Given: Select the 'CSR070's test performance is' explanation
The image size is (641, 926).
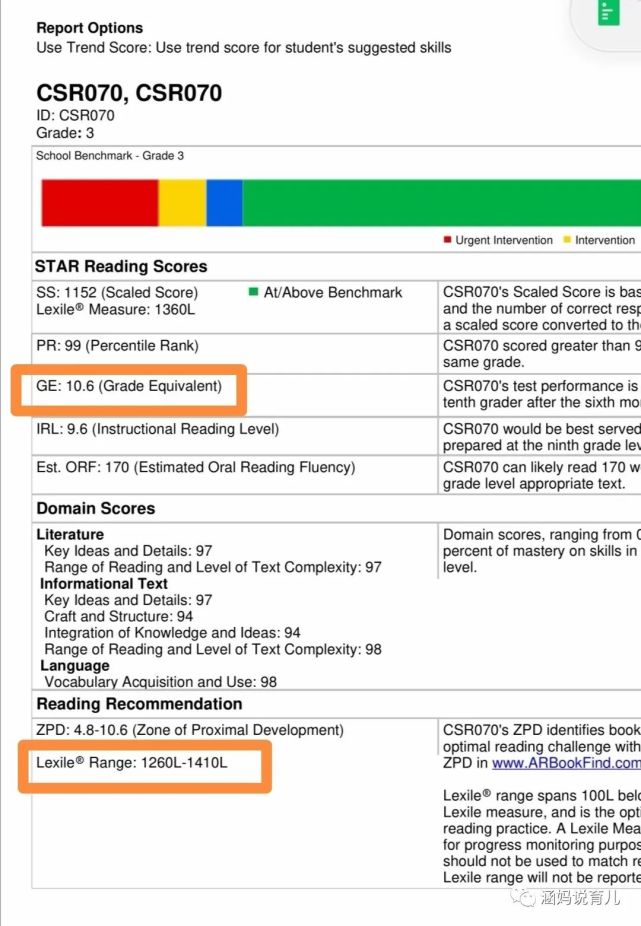Looking at the screenshot, I should click(542, 394).
